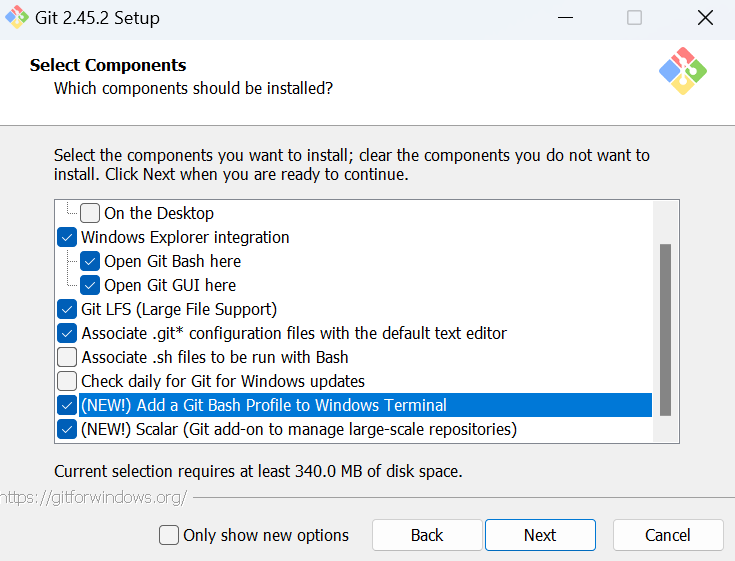Enable Check daily for Git updates
This screenshot has width=735, height=561.
point(67,381)
